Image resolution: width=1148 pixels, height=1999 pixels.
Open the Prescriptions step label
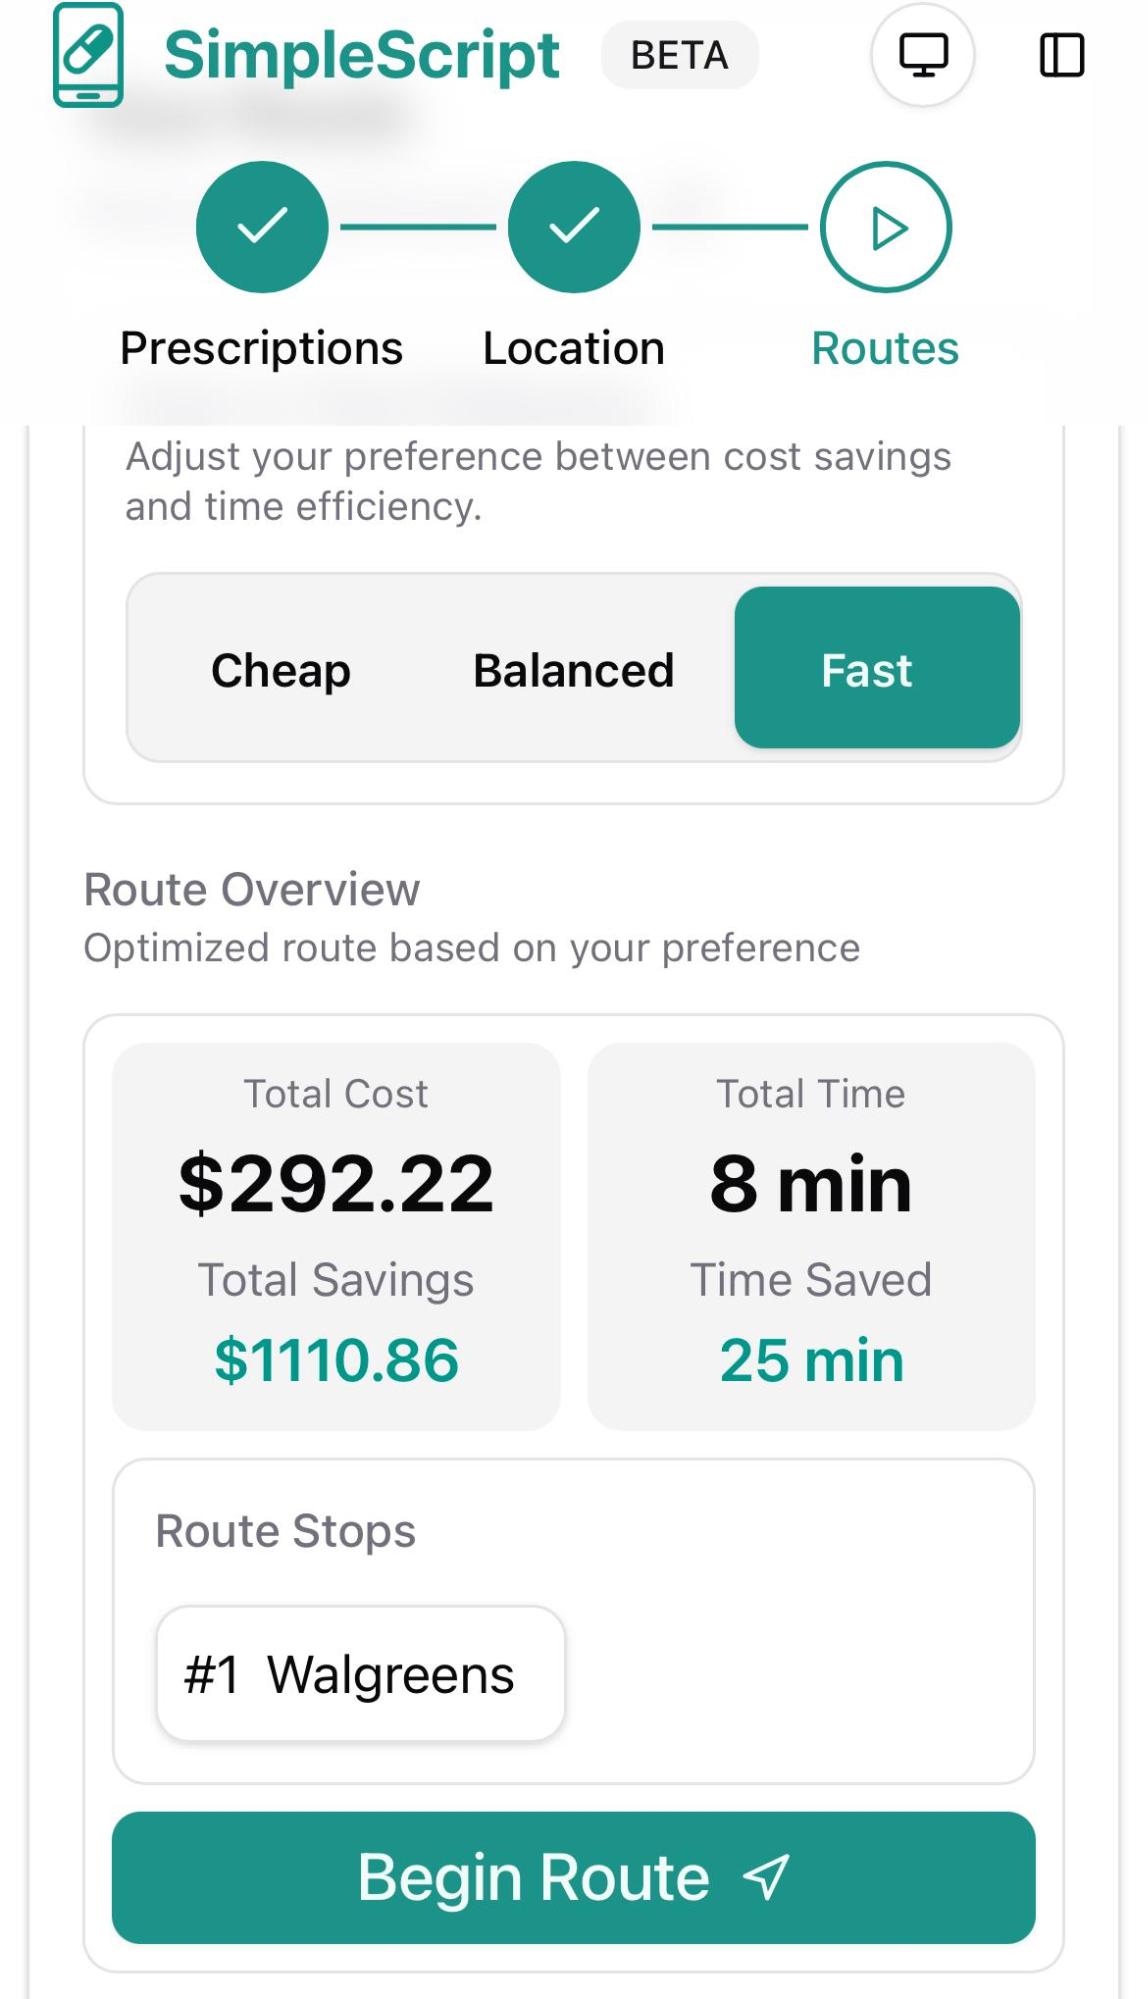pos(261,348)
